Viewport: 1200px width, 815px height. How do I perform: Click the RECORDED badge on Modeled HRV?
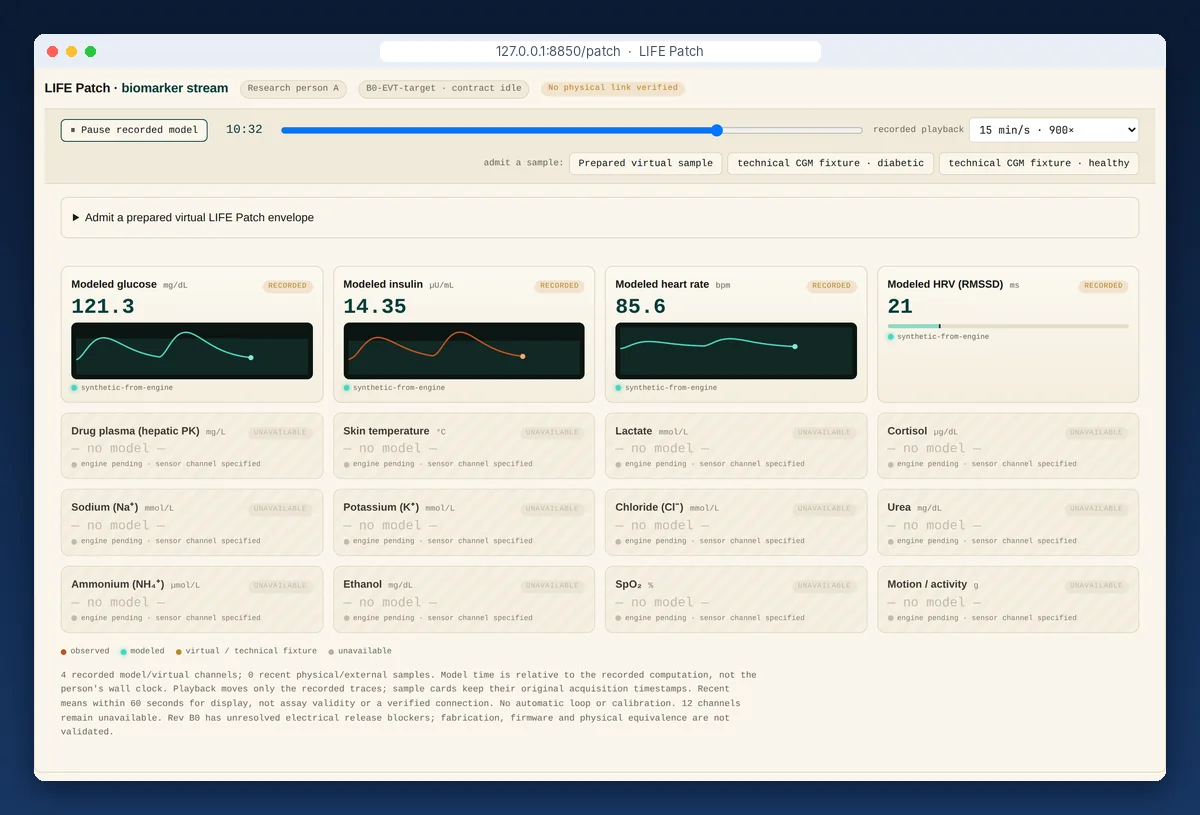(1104, 286)
